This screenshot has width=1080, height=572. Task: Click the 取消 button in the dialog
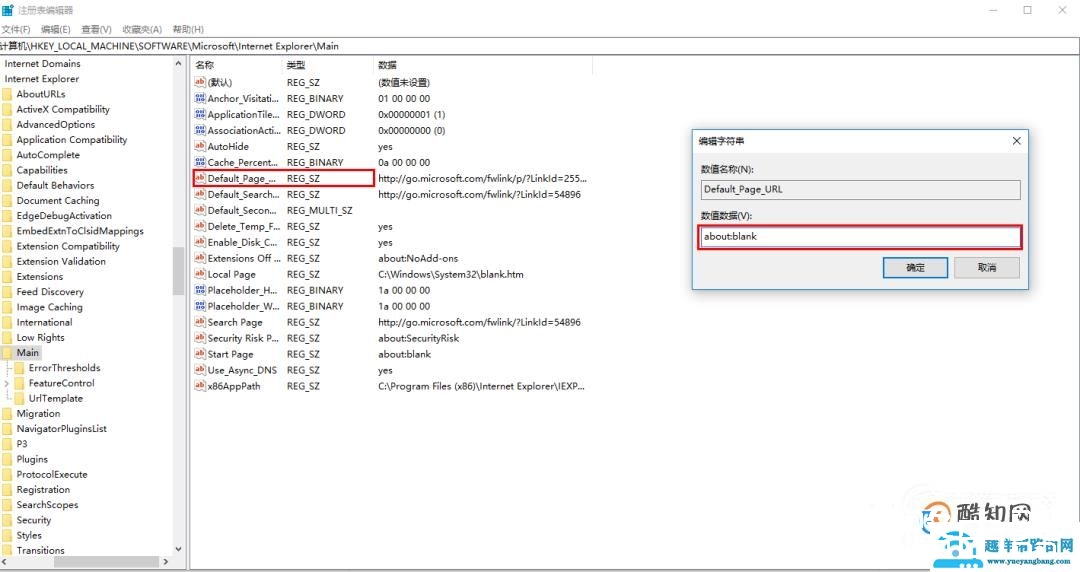pyautogui.click(x=987, y=267)
